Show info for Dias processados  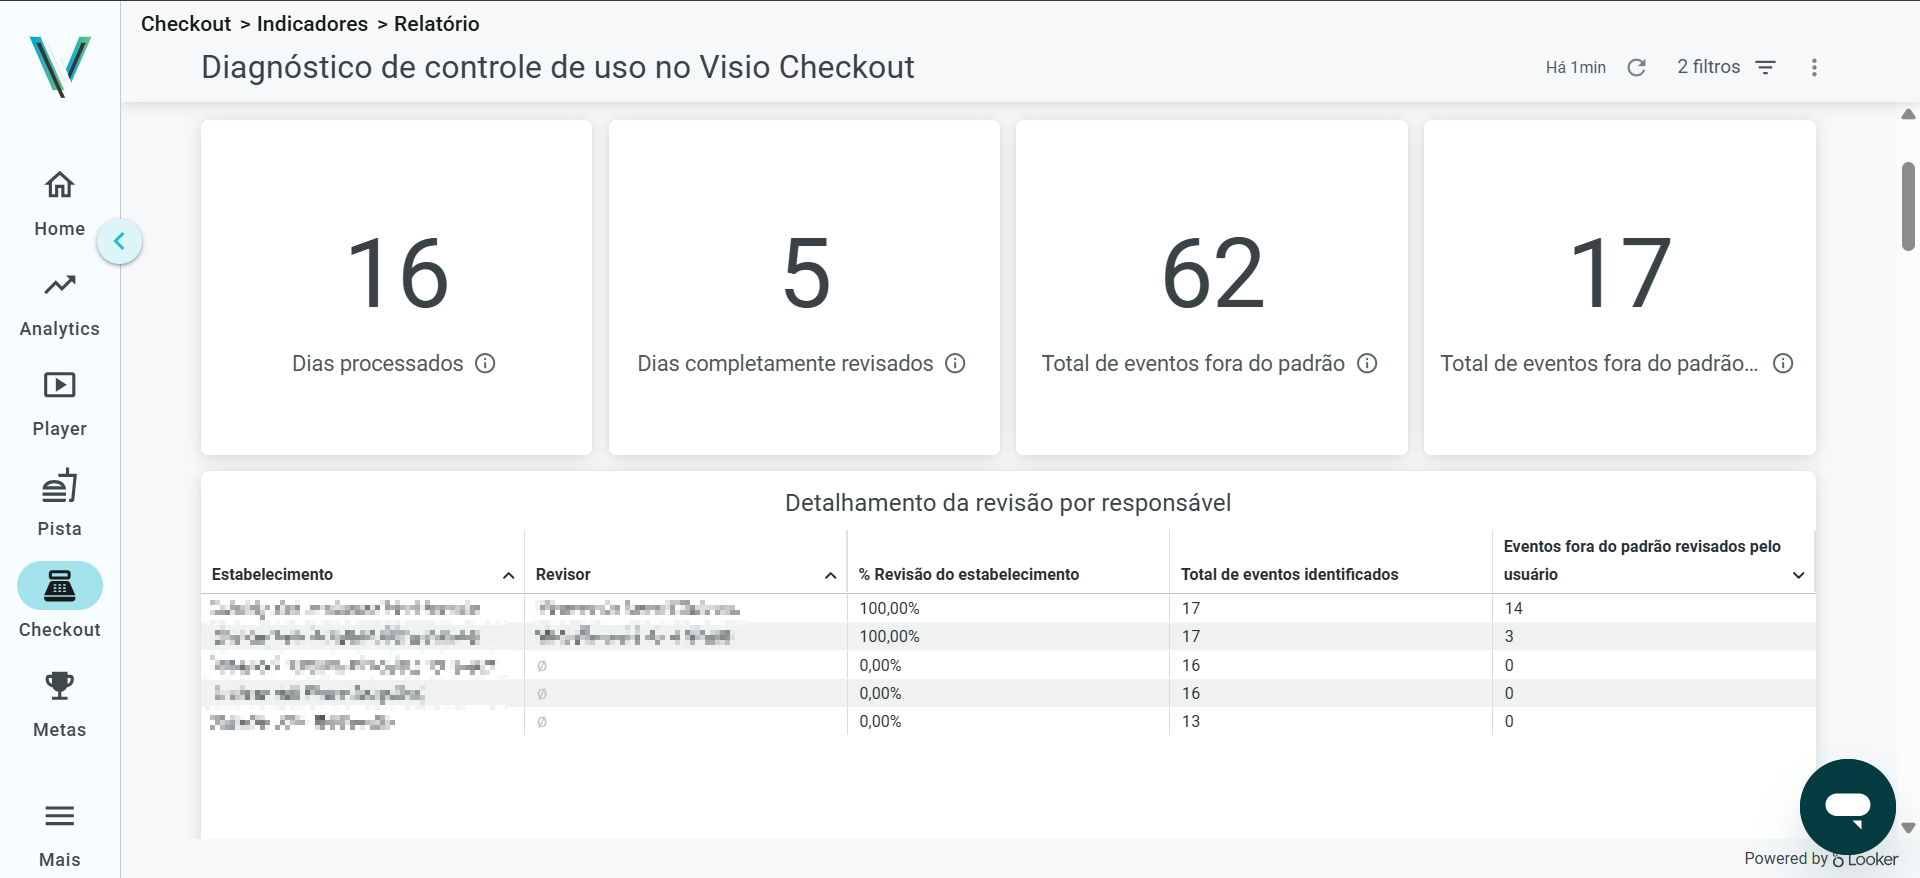click(485, 363)
